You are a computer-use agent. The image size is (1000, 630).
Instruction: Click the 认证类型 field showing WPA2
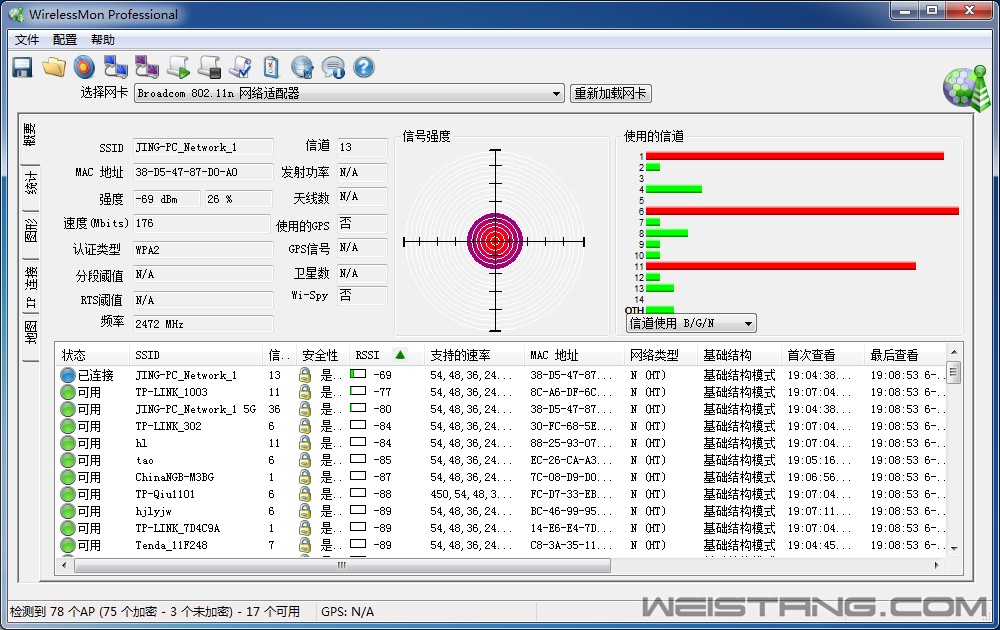click(x=203, y=250)
